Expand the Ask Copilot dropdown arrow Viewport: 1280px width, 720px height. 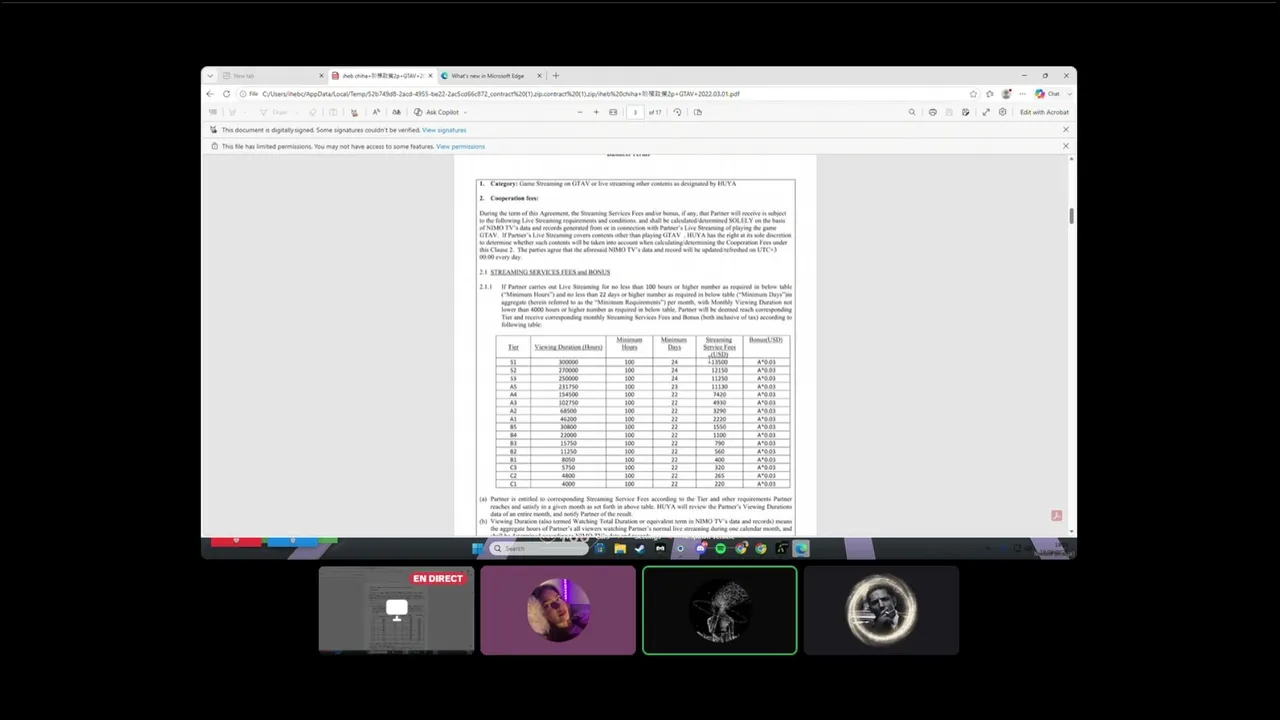[x=465, y=112]
